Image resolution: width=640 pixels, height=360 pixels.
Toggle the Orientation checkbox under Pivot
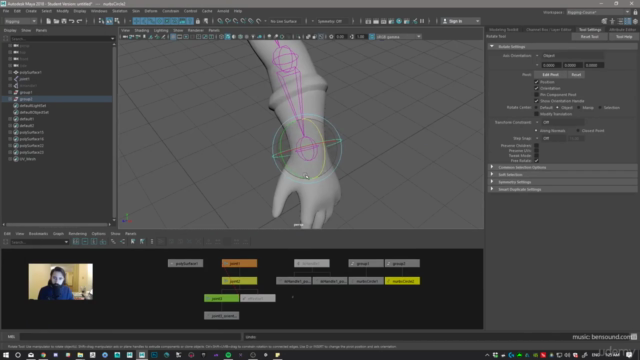tap(536, 88)
